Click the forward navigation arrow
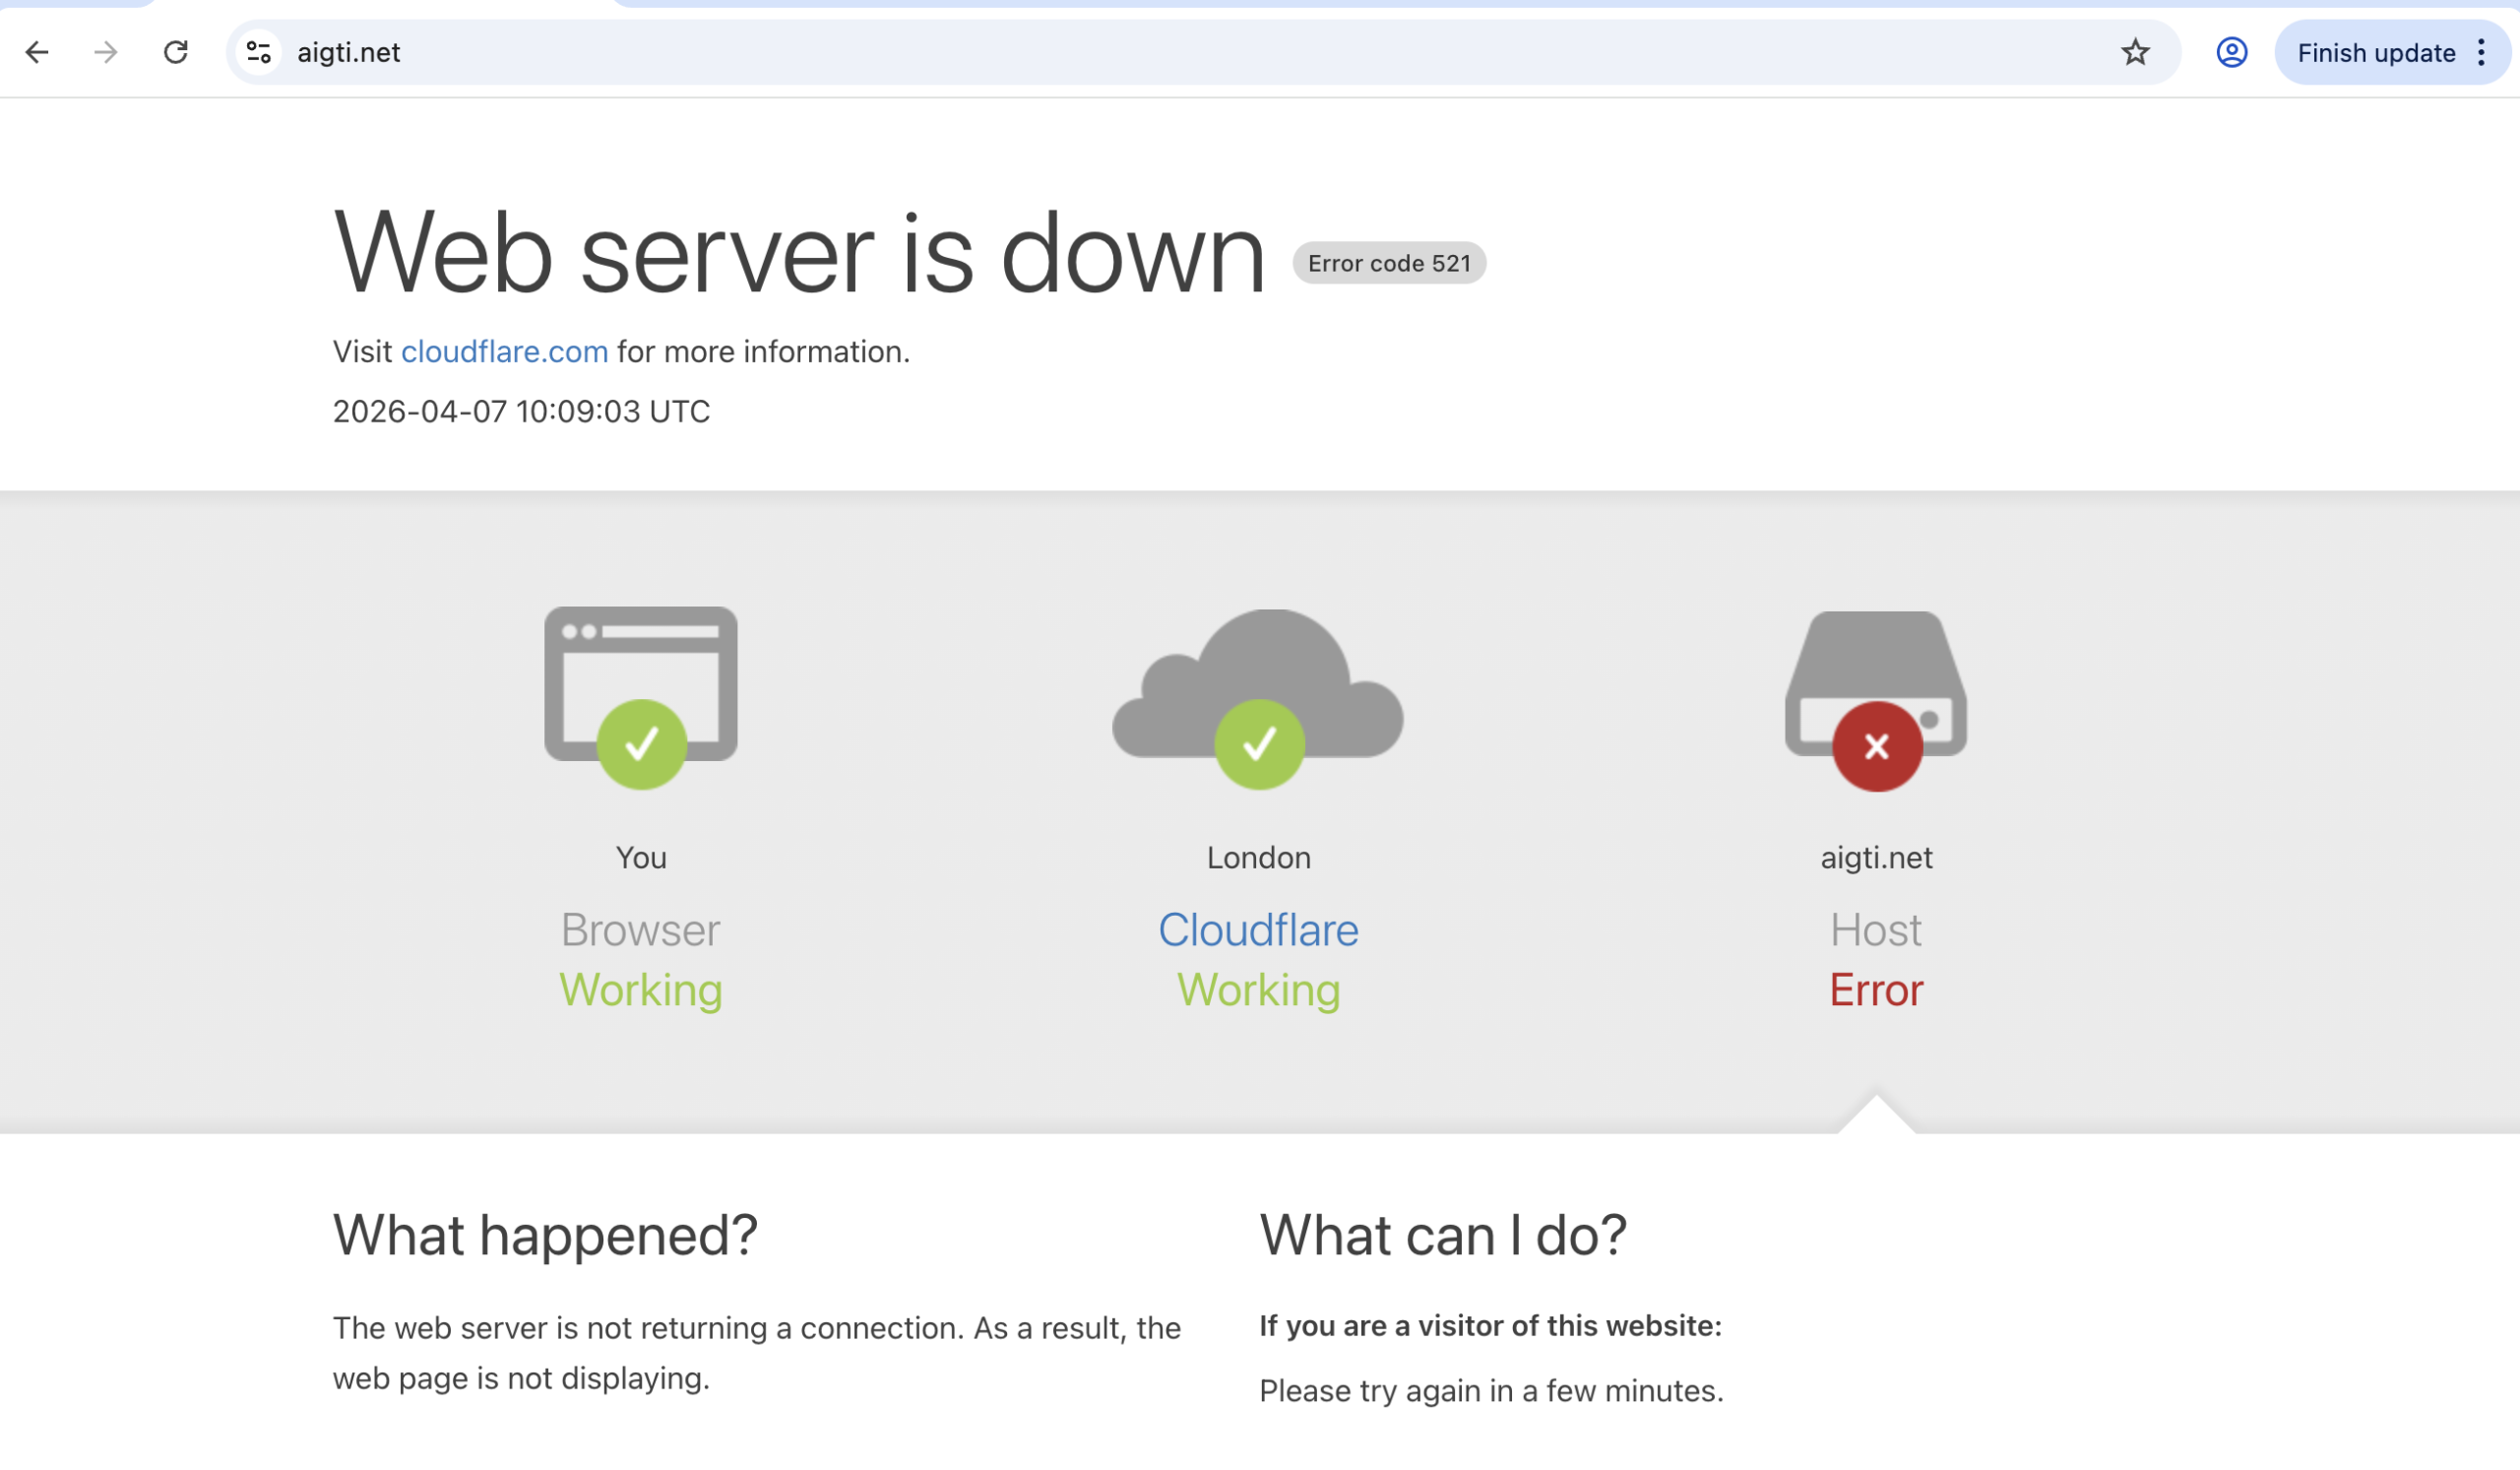 pos(105,52)
